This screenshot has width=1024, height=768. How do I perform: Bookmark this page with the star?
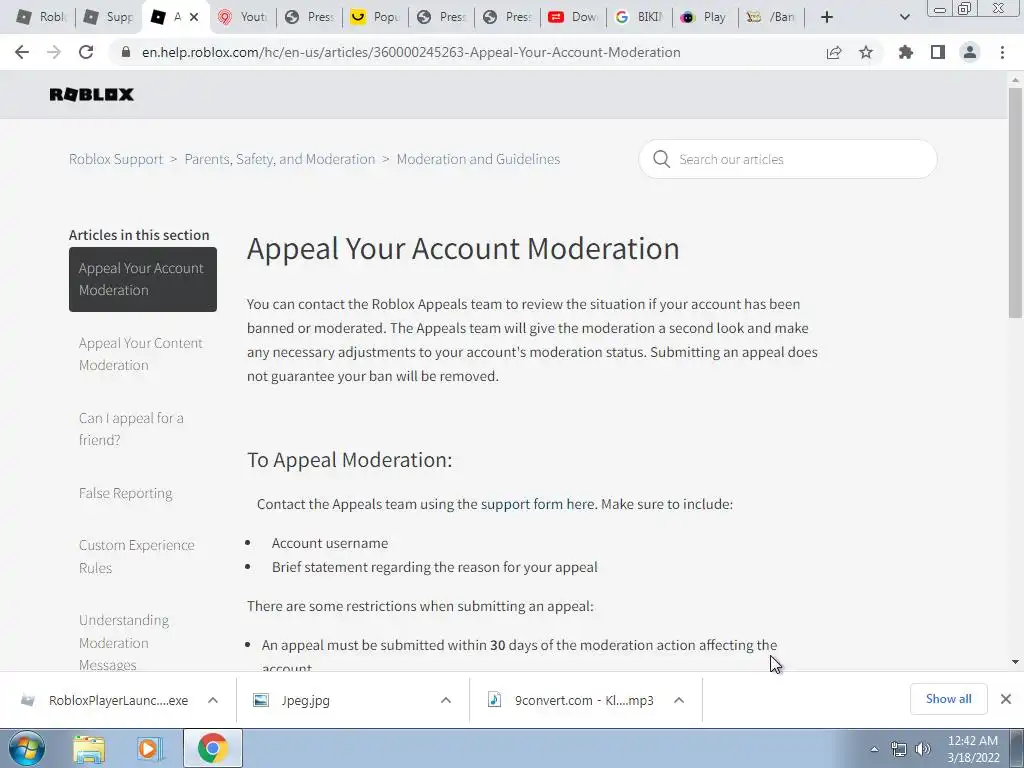[866, 52]
